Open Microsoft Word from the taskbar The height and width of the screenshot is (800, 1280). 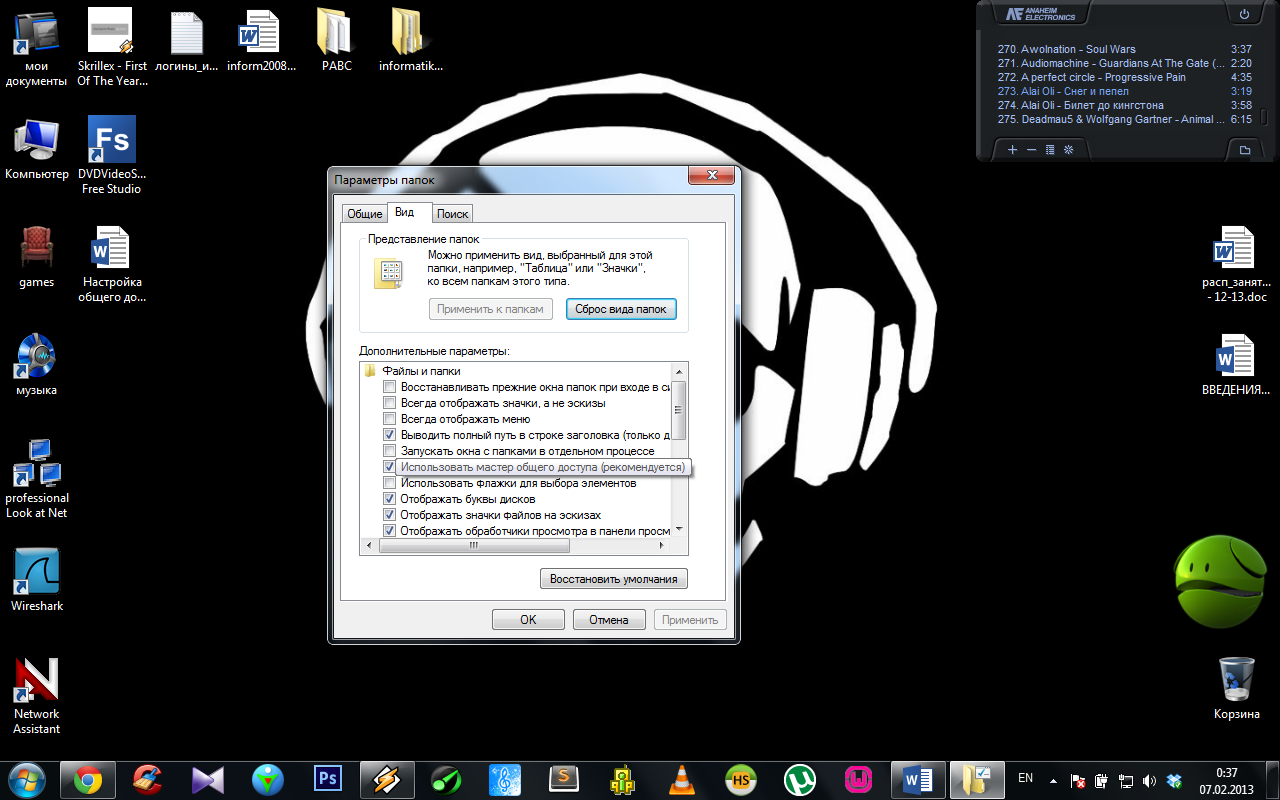click(x=917, y=779)
